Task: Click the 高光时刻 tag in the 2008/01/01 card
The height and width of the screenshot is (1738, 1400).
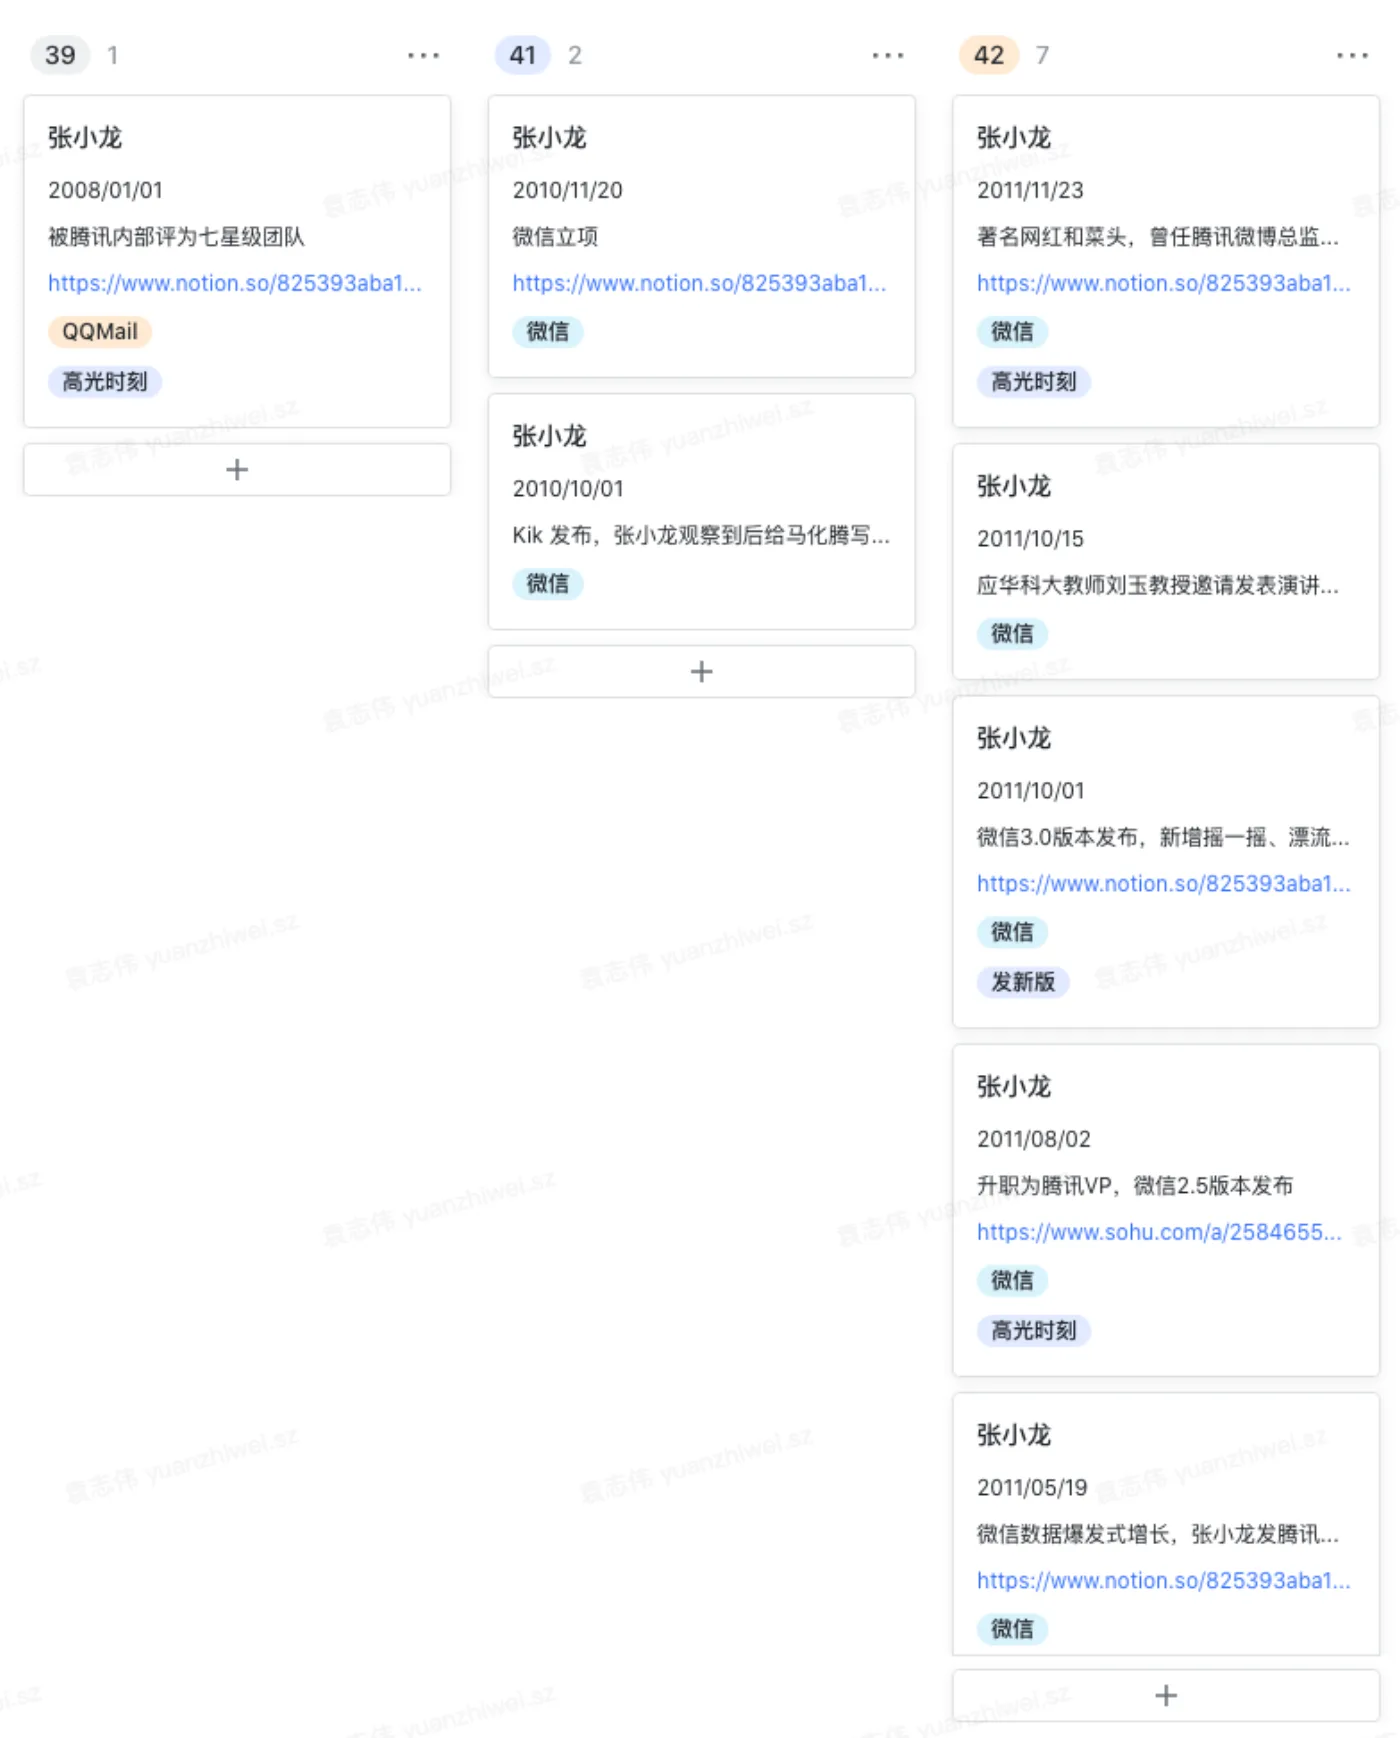Action: pos(105,382)
